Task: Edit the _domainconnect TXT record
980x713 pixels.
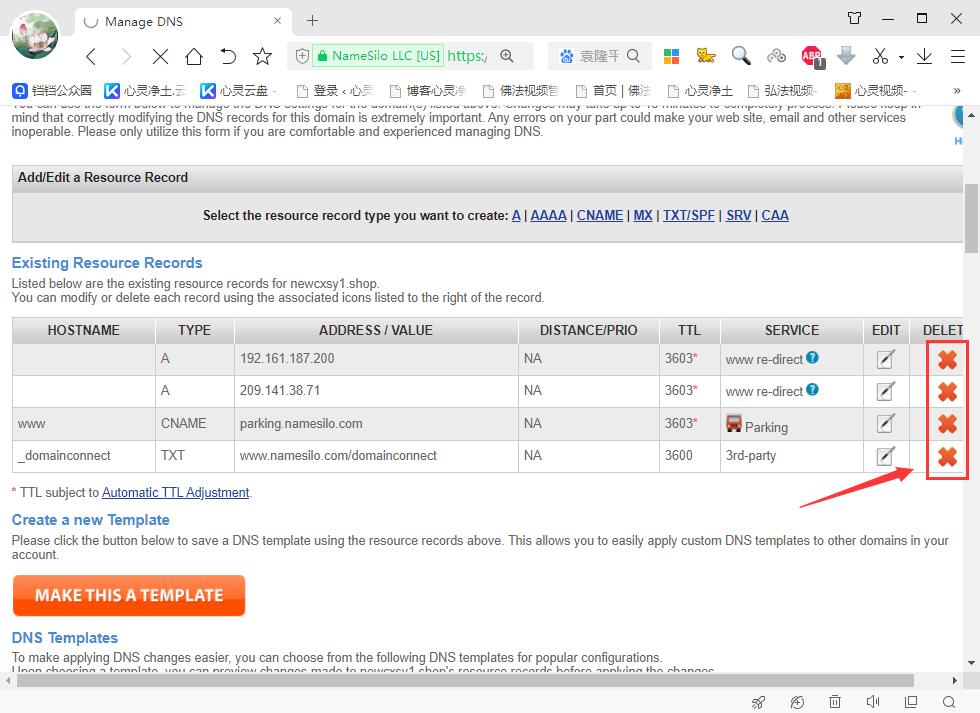Action: 886,456
